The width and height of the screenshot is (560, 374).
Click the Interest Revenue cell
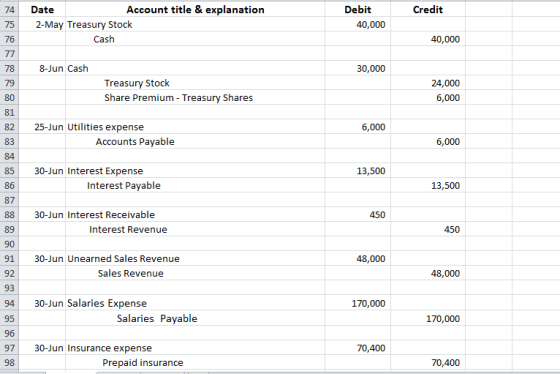click(x=195, y=229)
